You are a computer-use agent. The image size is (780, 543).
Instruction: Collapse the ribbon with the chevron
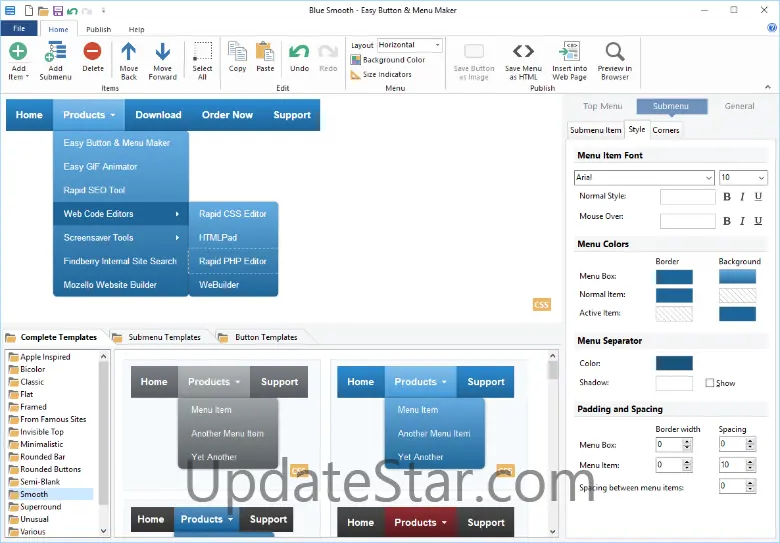point(768,87)
